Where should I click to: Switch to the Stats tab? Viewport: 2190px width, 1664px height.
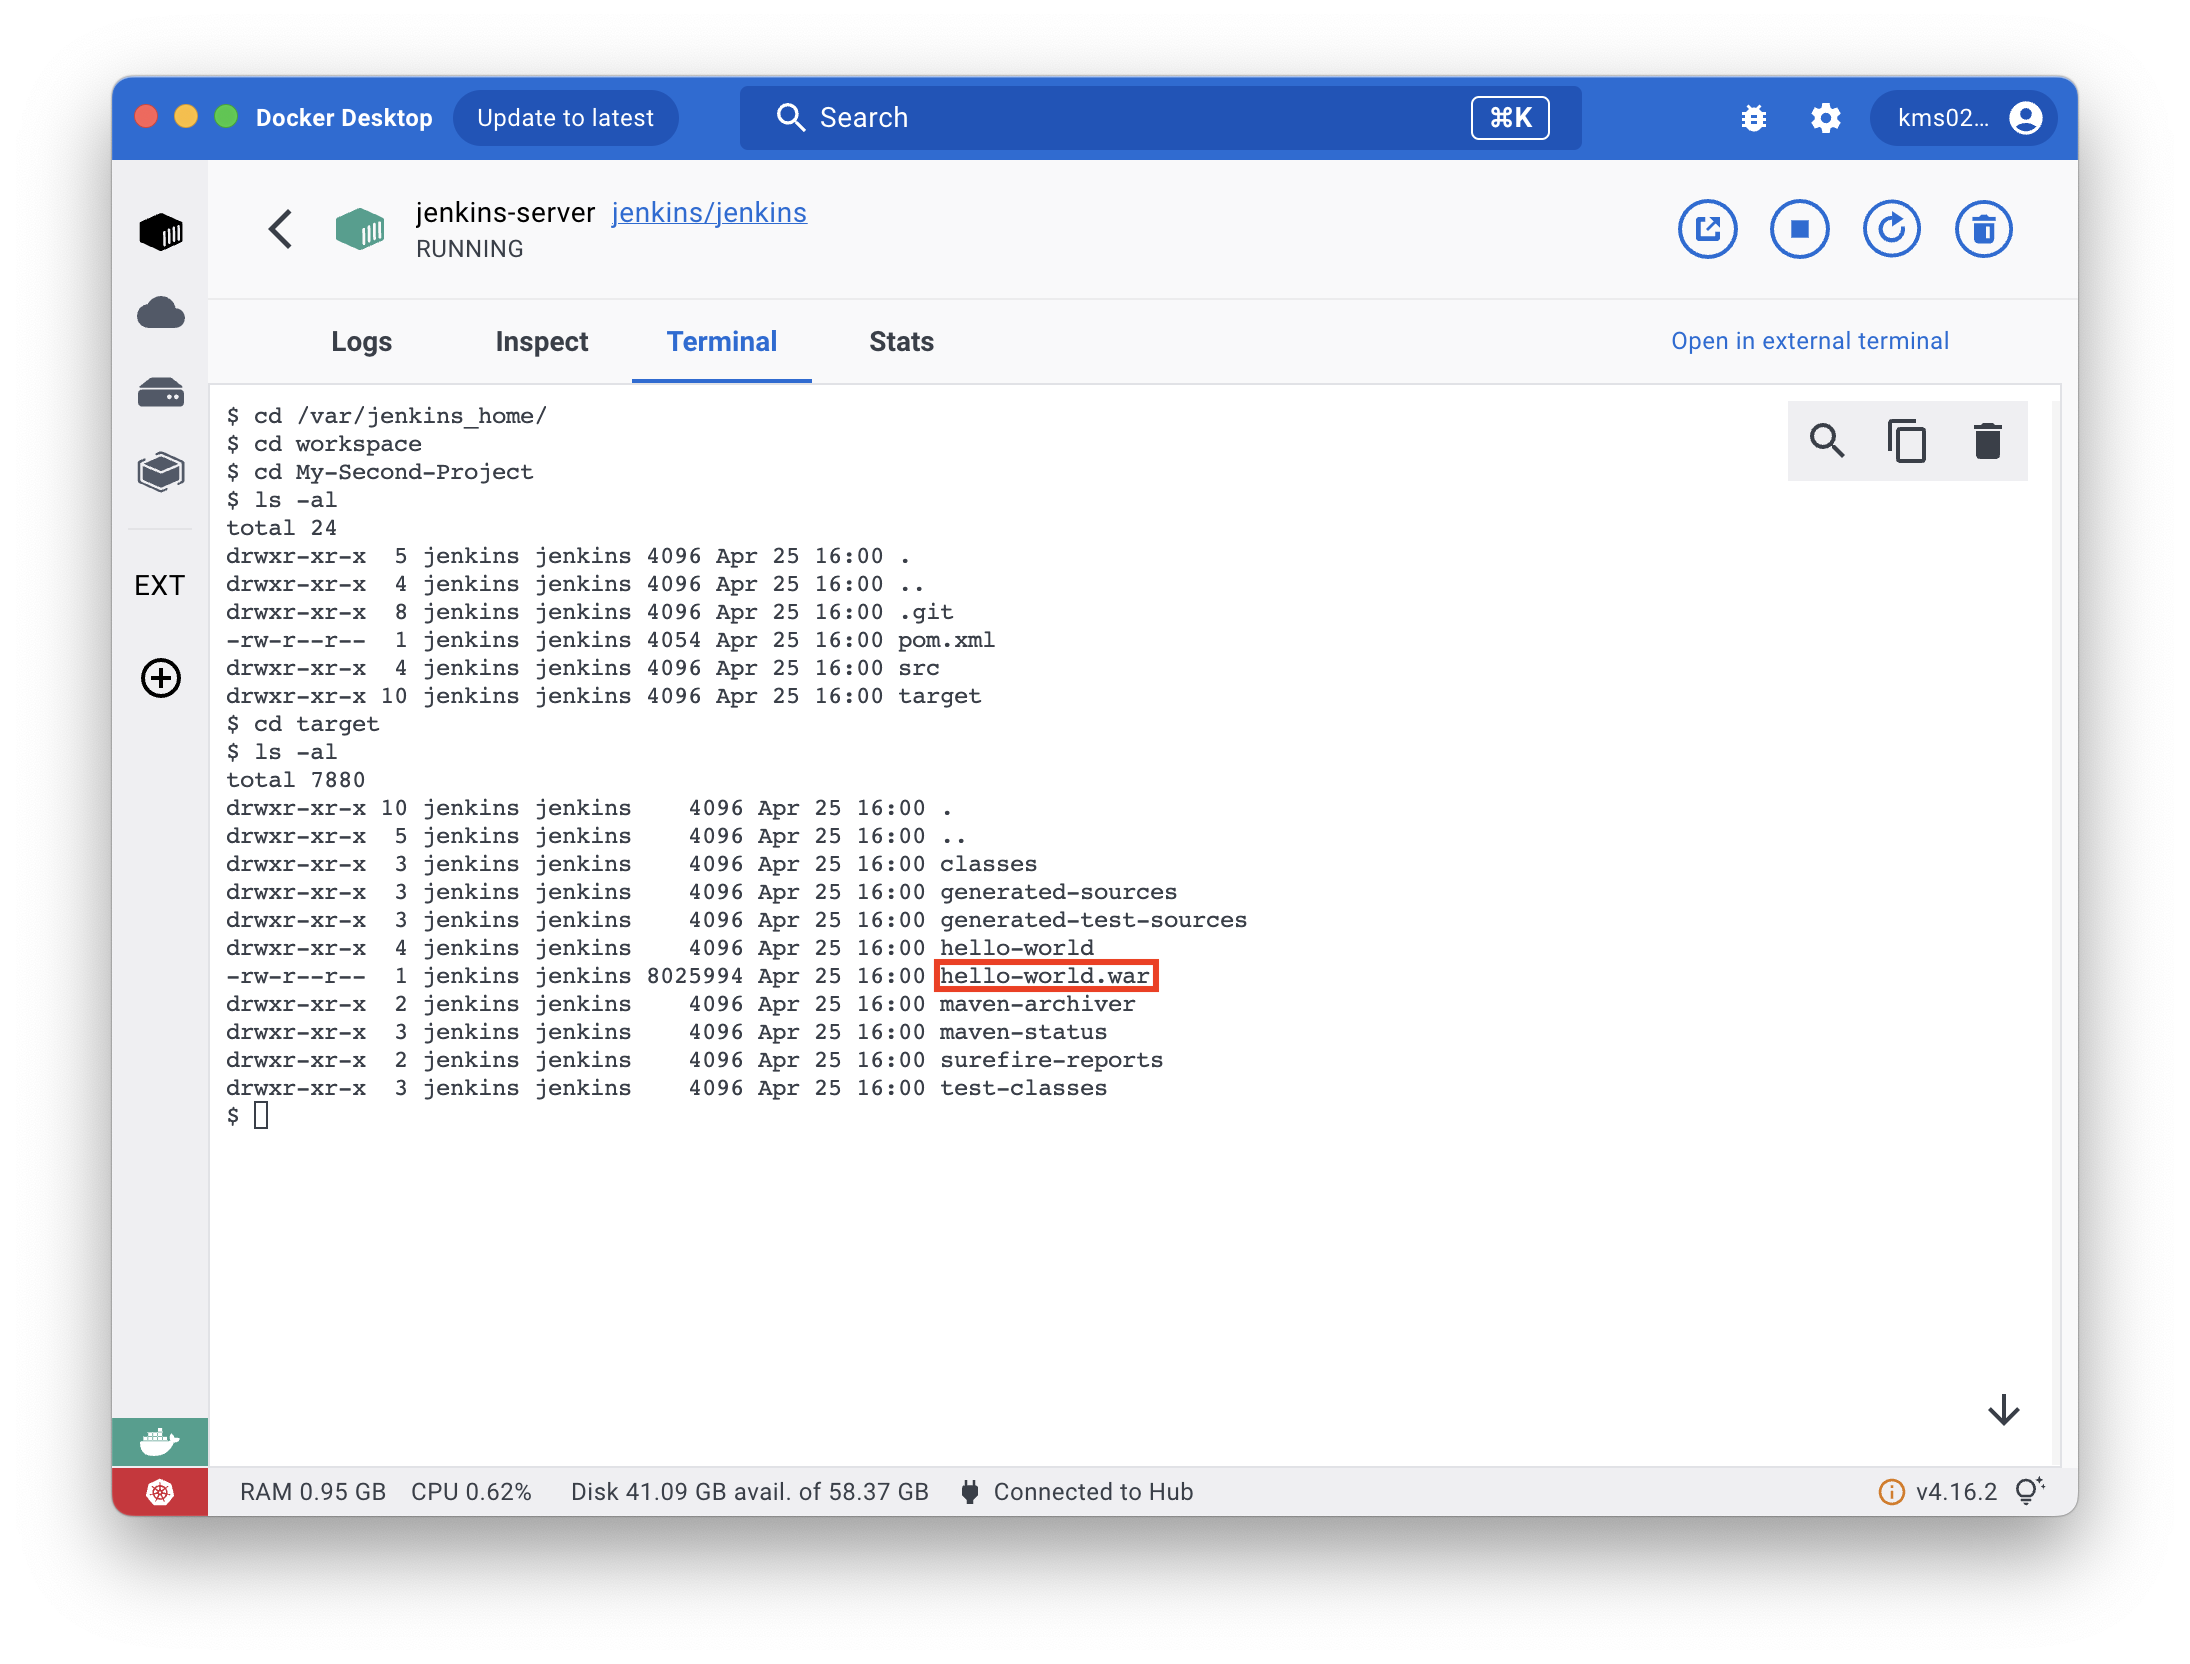coord(901,342)
